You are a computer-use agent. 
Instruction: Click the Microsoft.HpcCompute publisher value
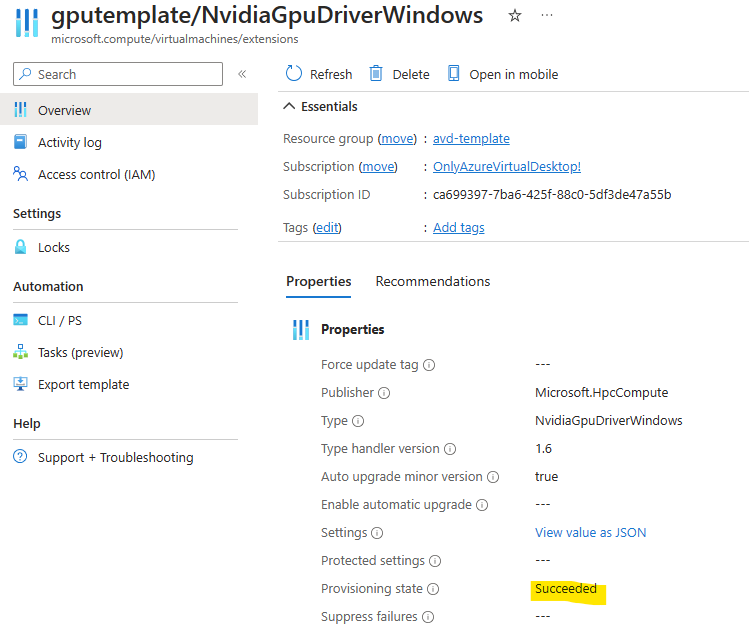pyautogui.click(x=601, y=393)
